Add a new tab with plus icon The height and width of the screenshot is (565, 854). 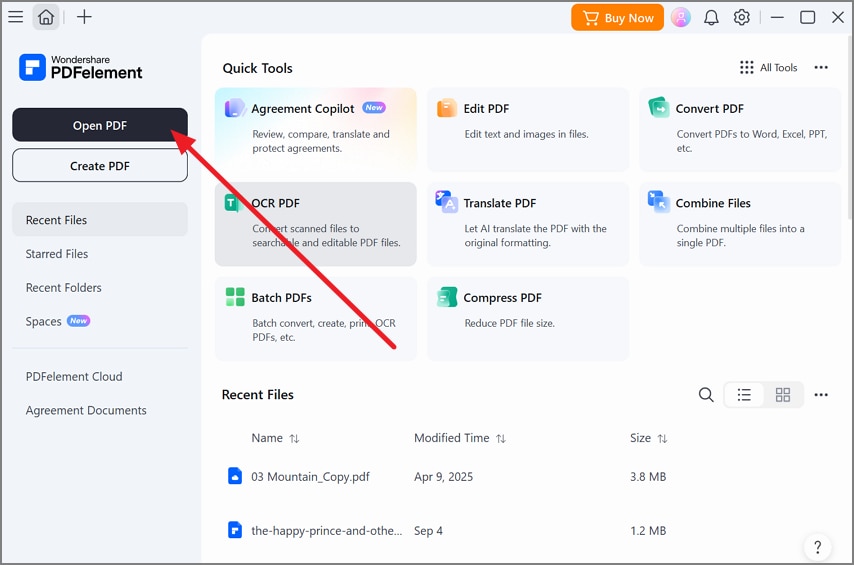(x=84, y=17)
